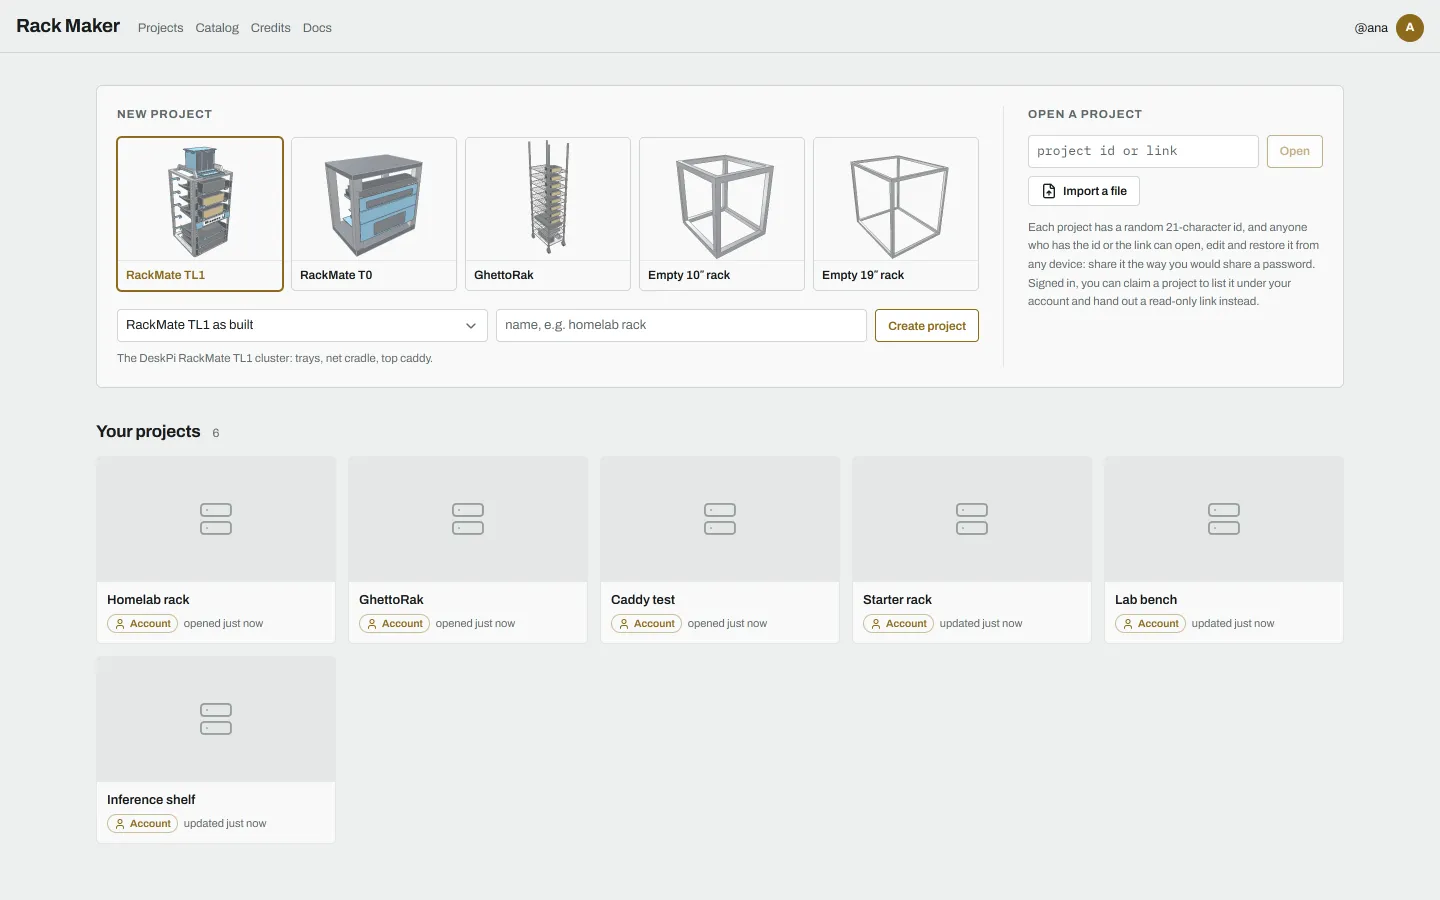
Task: Click the Create project button
Action: 927,325
